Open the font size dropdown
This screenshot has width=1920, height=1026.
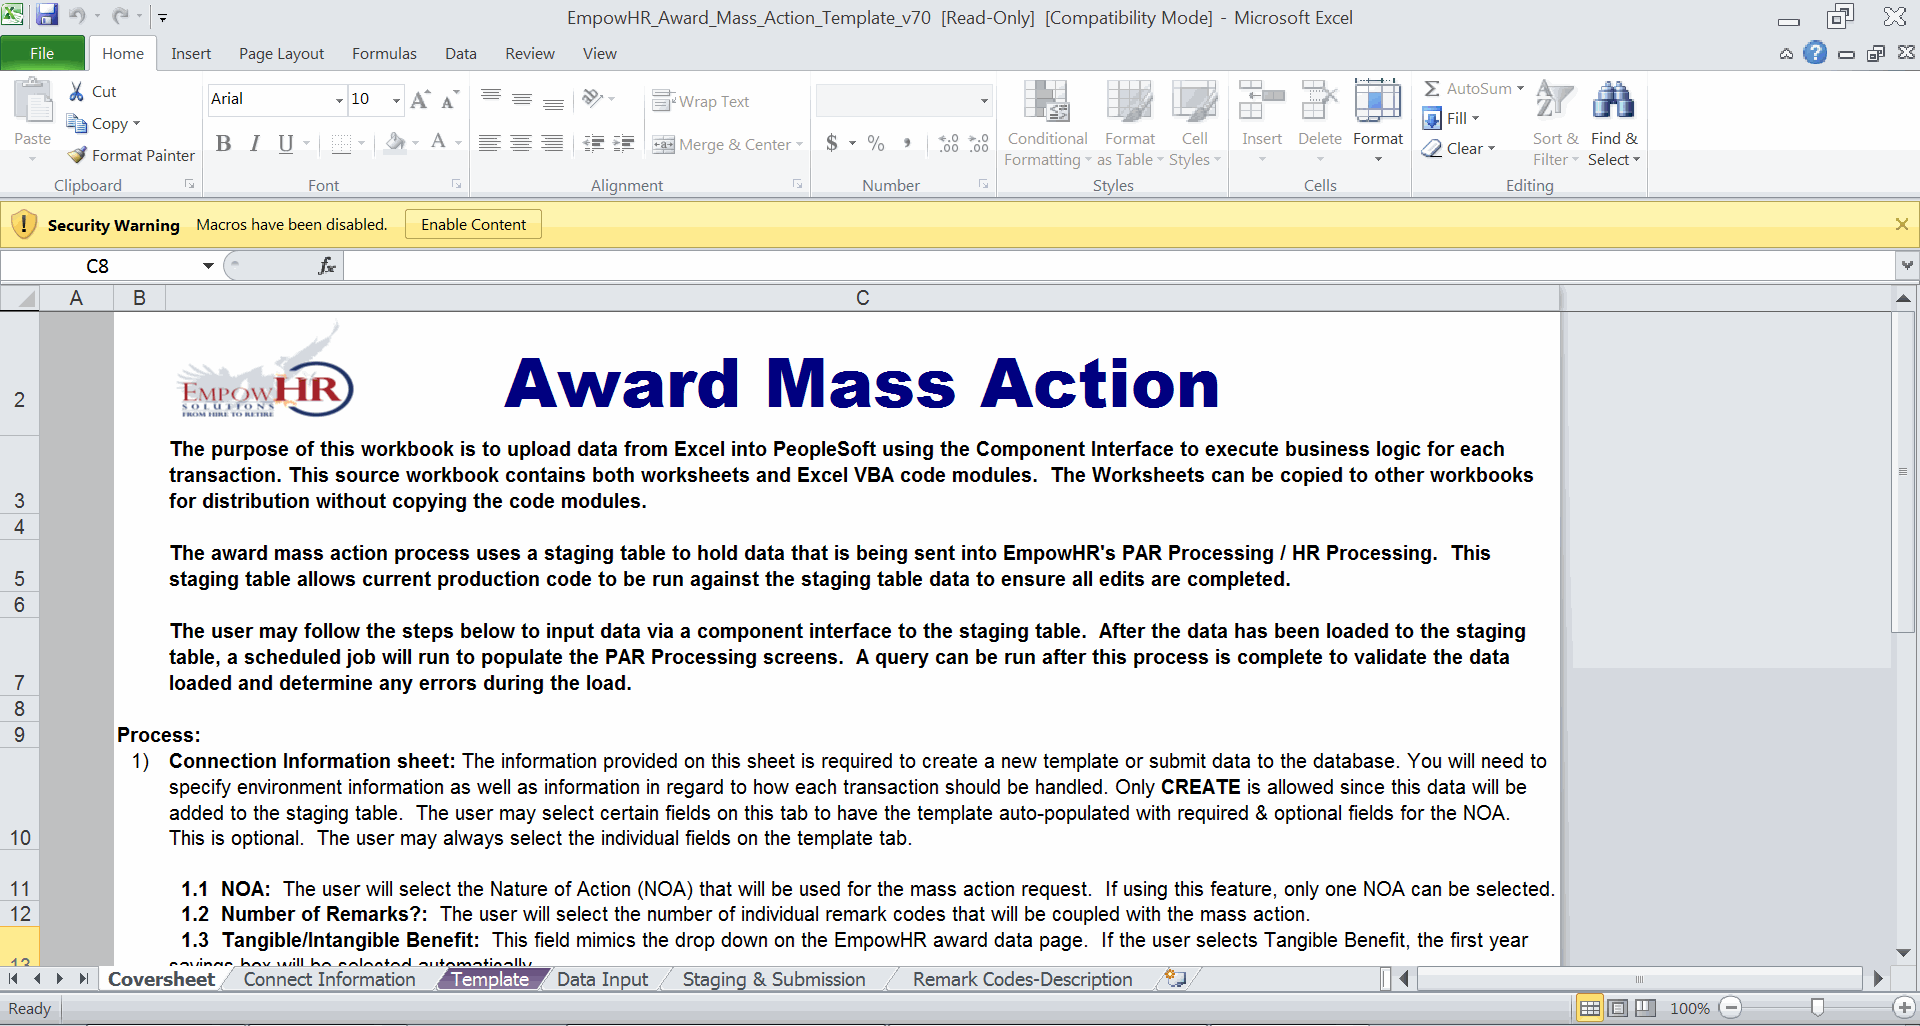(x=396, y=99)
